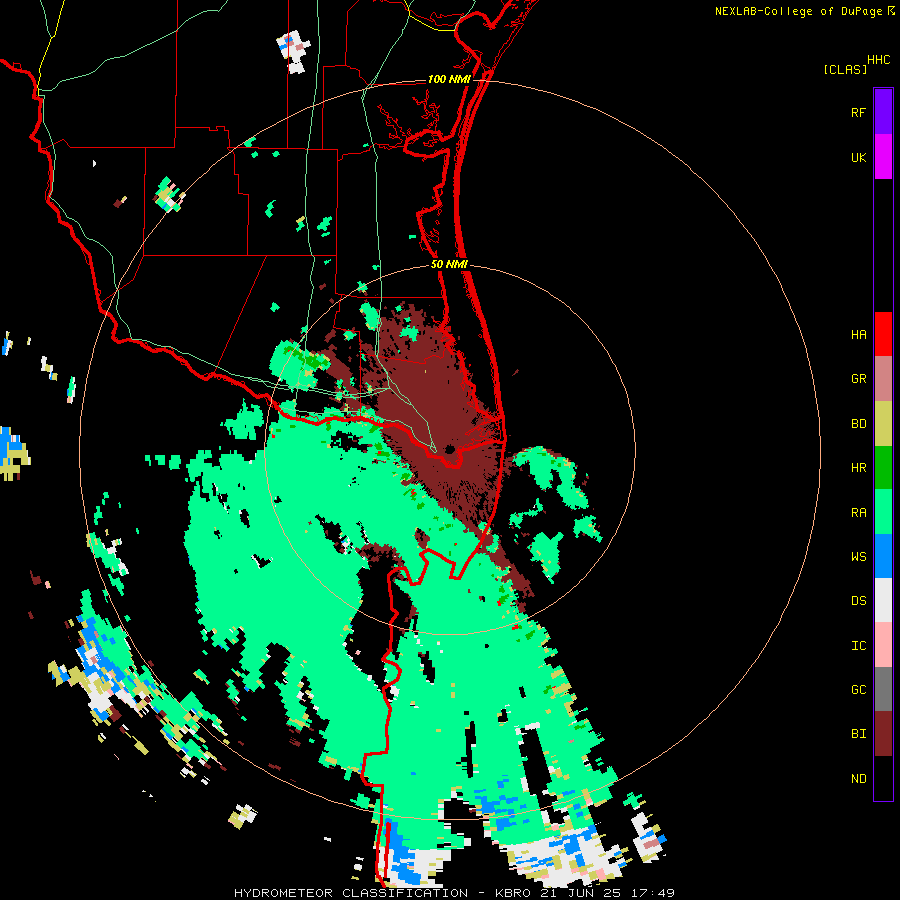900x900 pixels.
Task: Click the IC legend label
Action: pyautogui.click(x=858, y=646)
